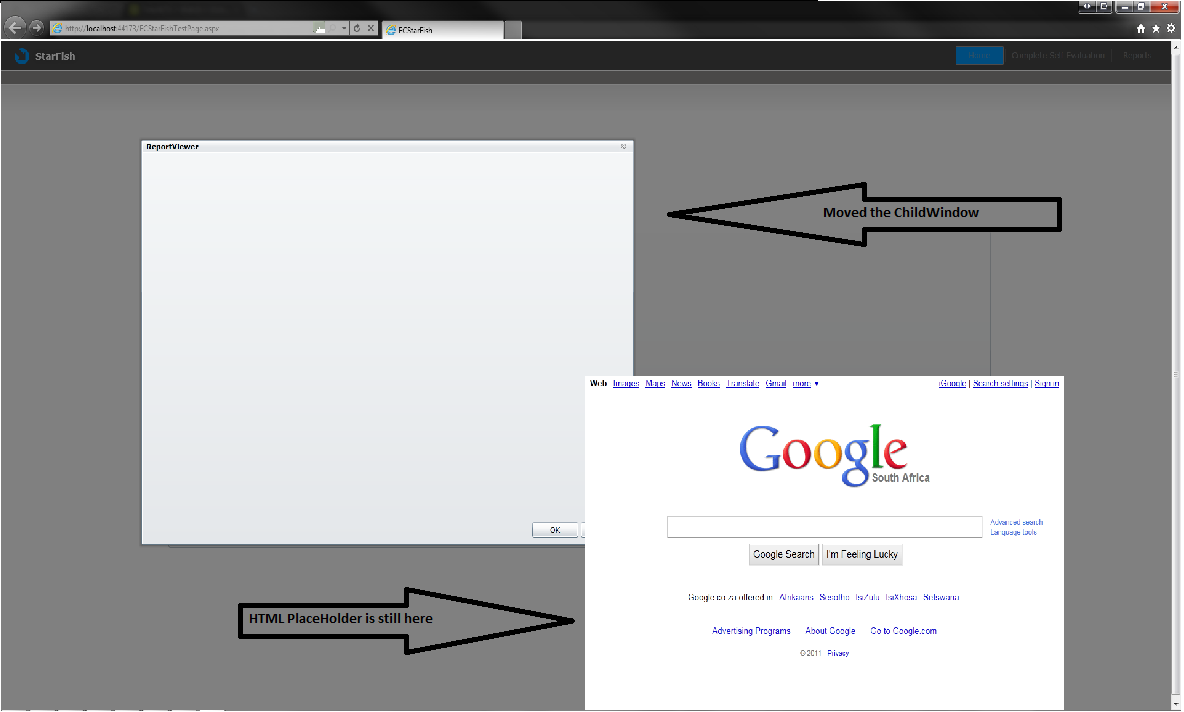The height and width of the screenshot is (712, 1184).
Task: Focus the Google search text box
Action: [825, 527]
